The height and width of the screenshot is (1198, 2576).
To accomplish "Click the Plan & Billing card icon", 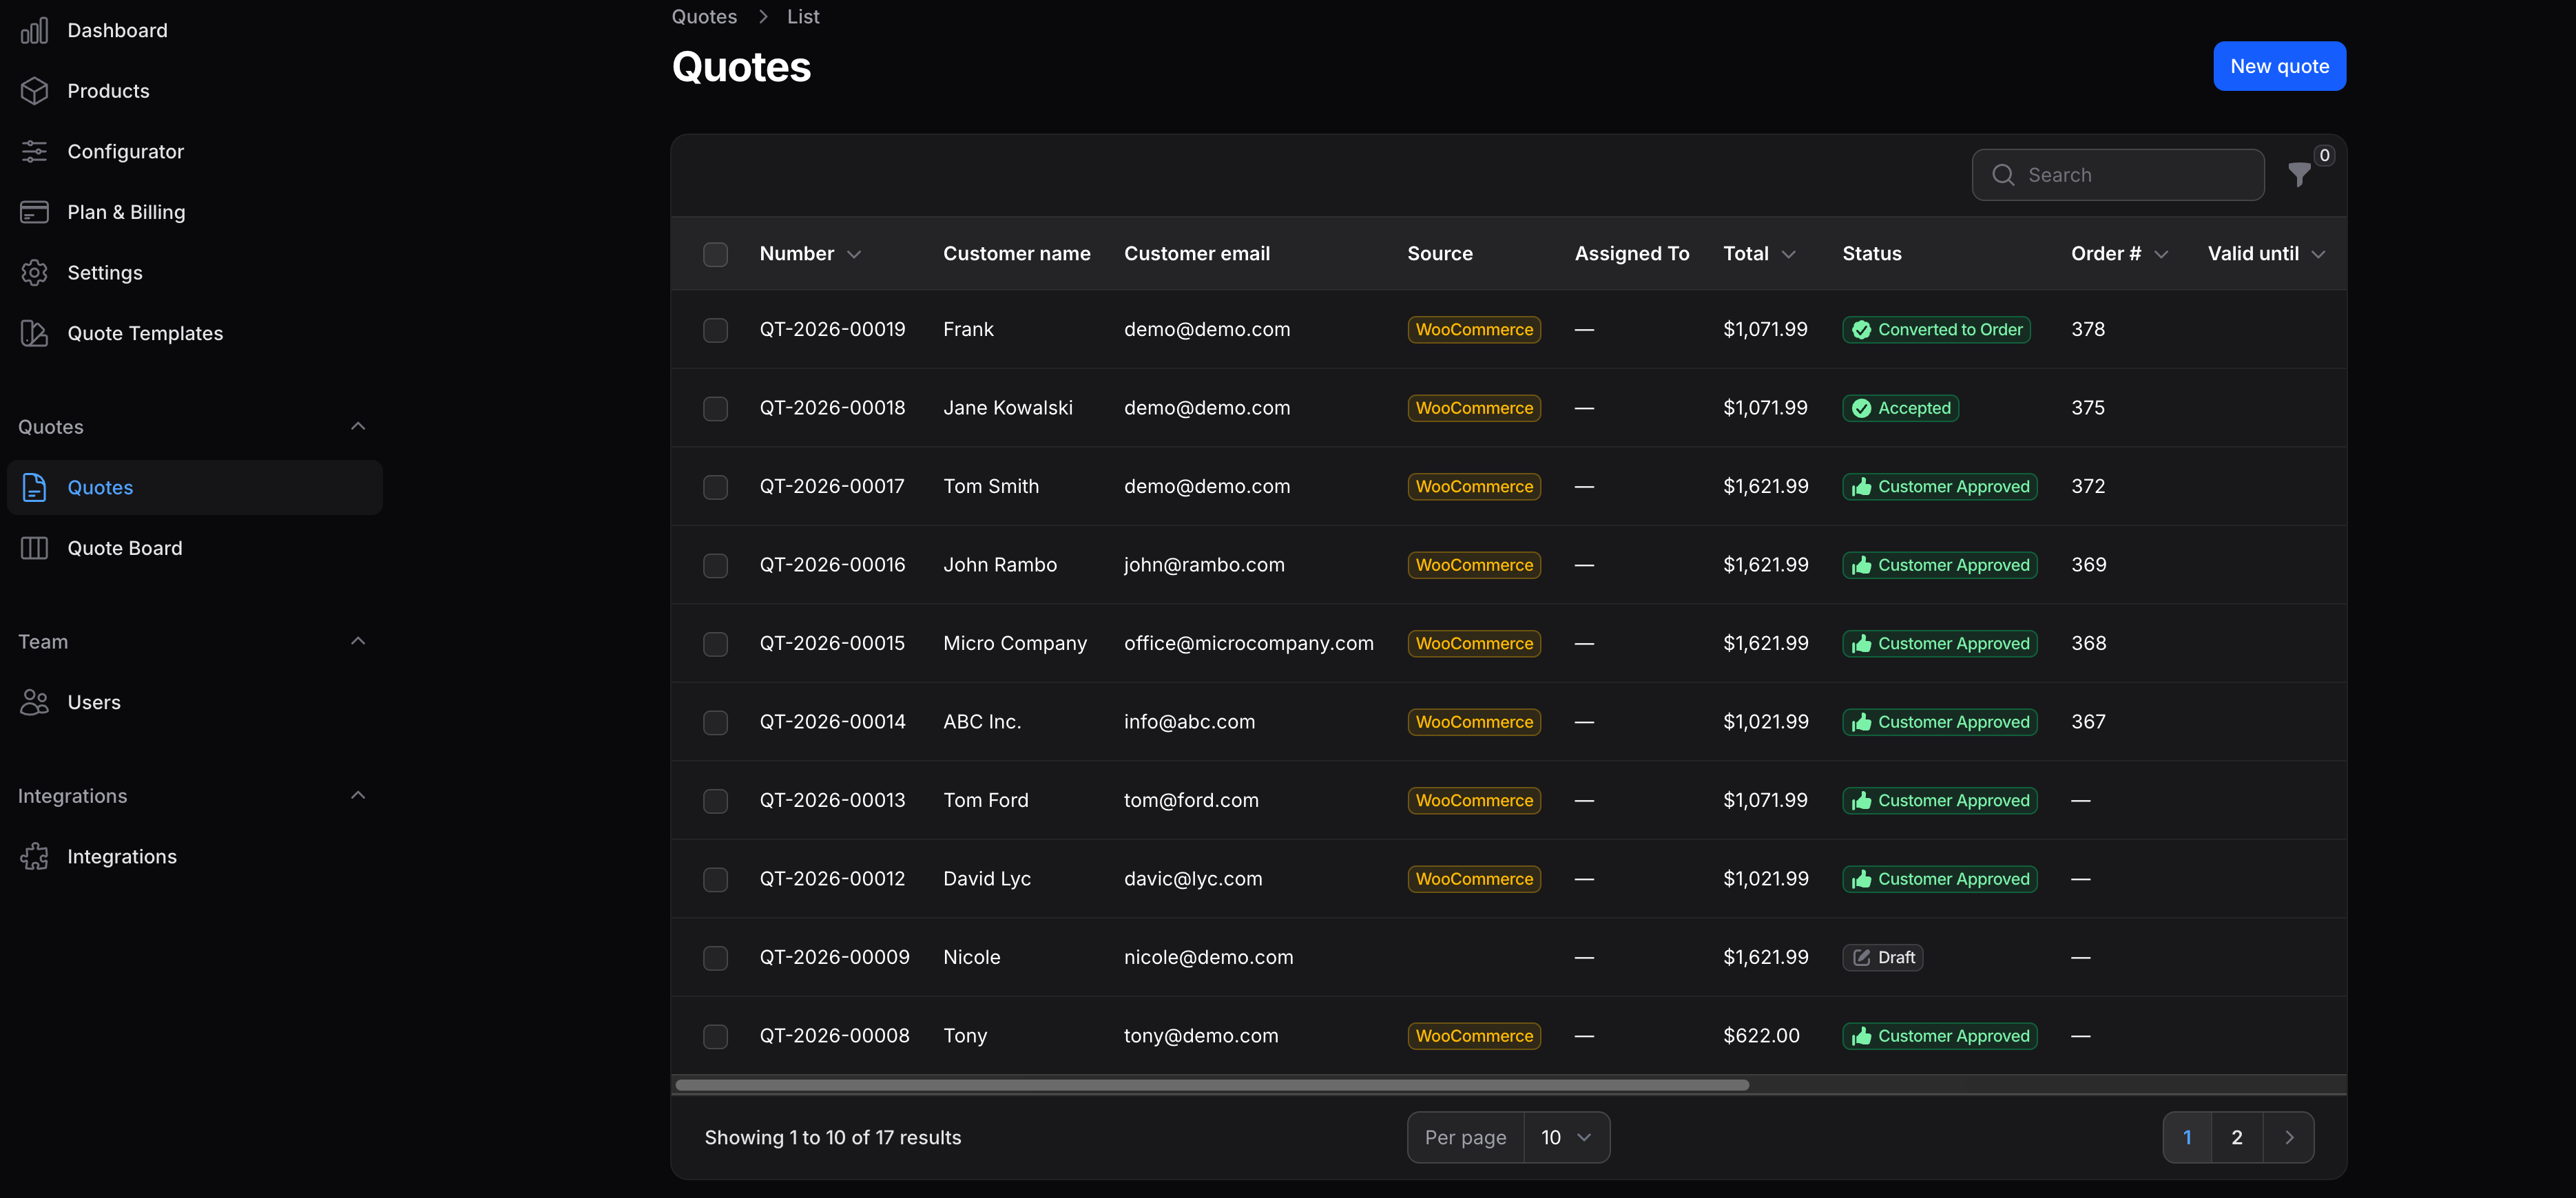I will 34,212.
